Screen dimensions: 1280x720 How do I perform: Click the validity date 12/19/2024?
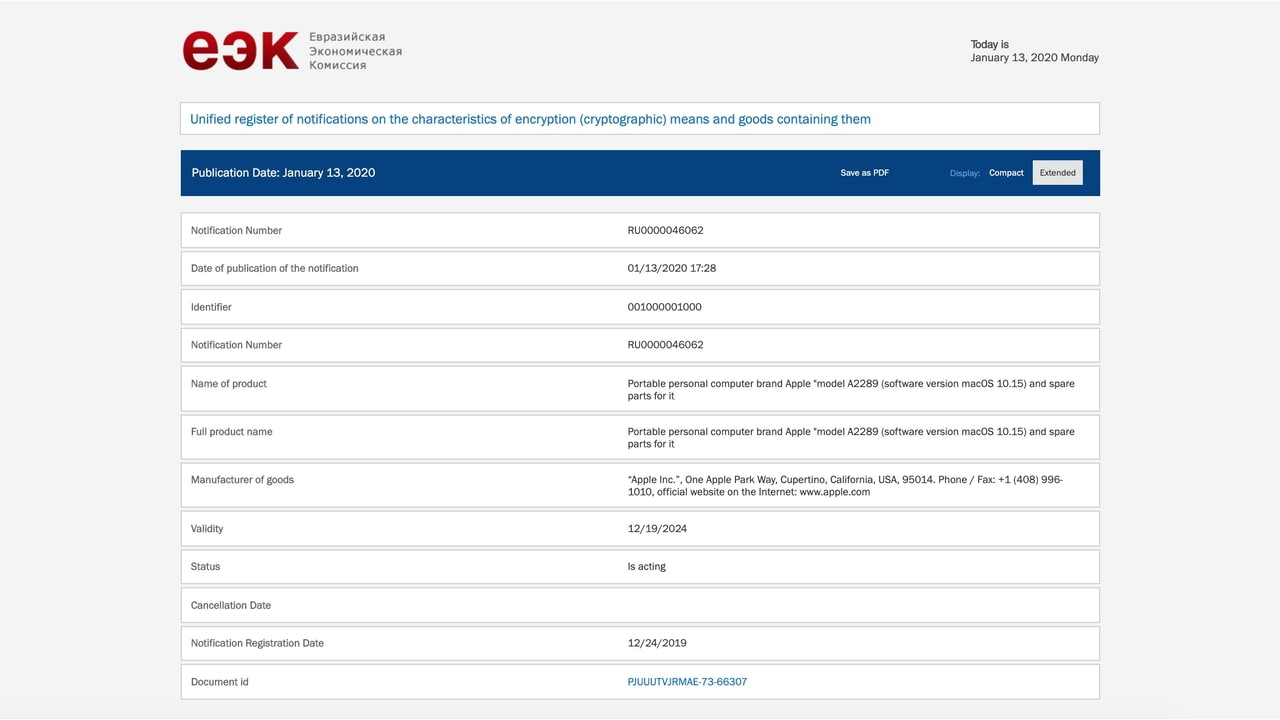[657, 529]
